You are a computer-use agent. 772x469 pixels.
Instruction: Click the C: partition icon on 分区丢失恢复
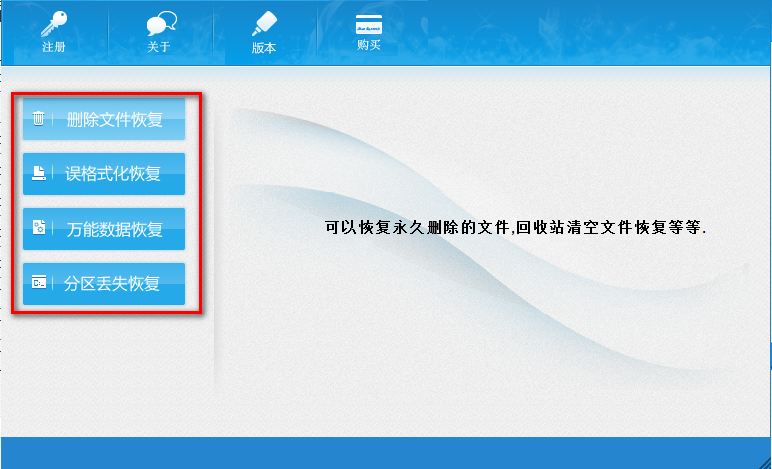point(39,282)
